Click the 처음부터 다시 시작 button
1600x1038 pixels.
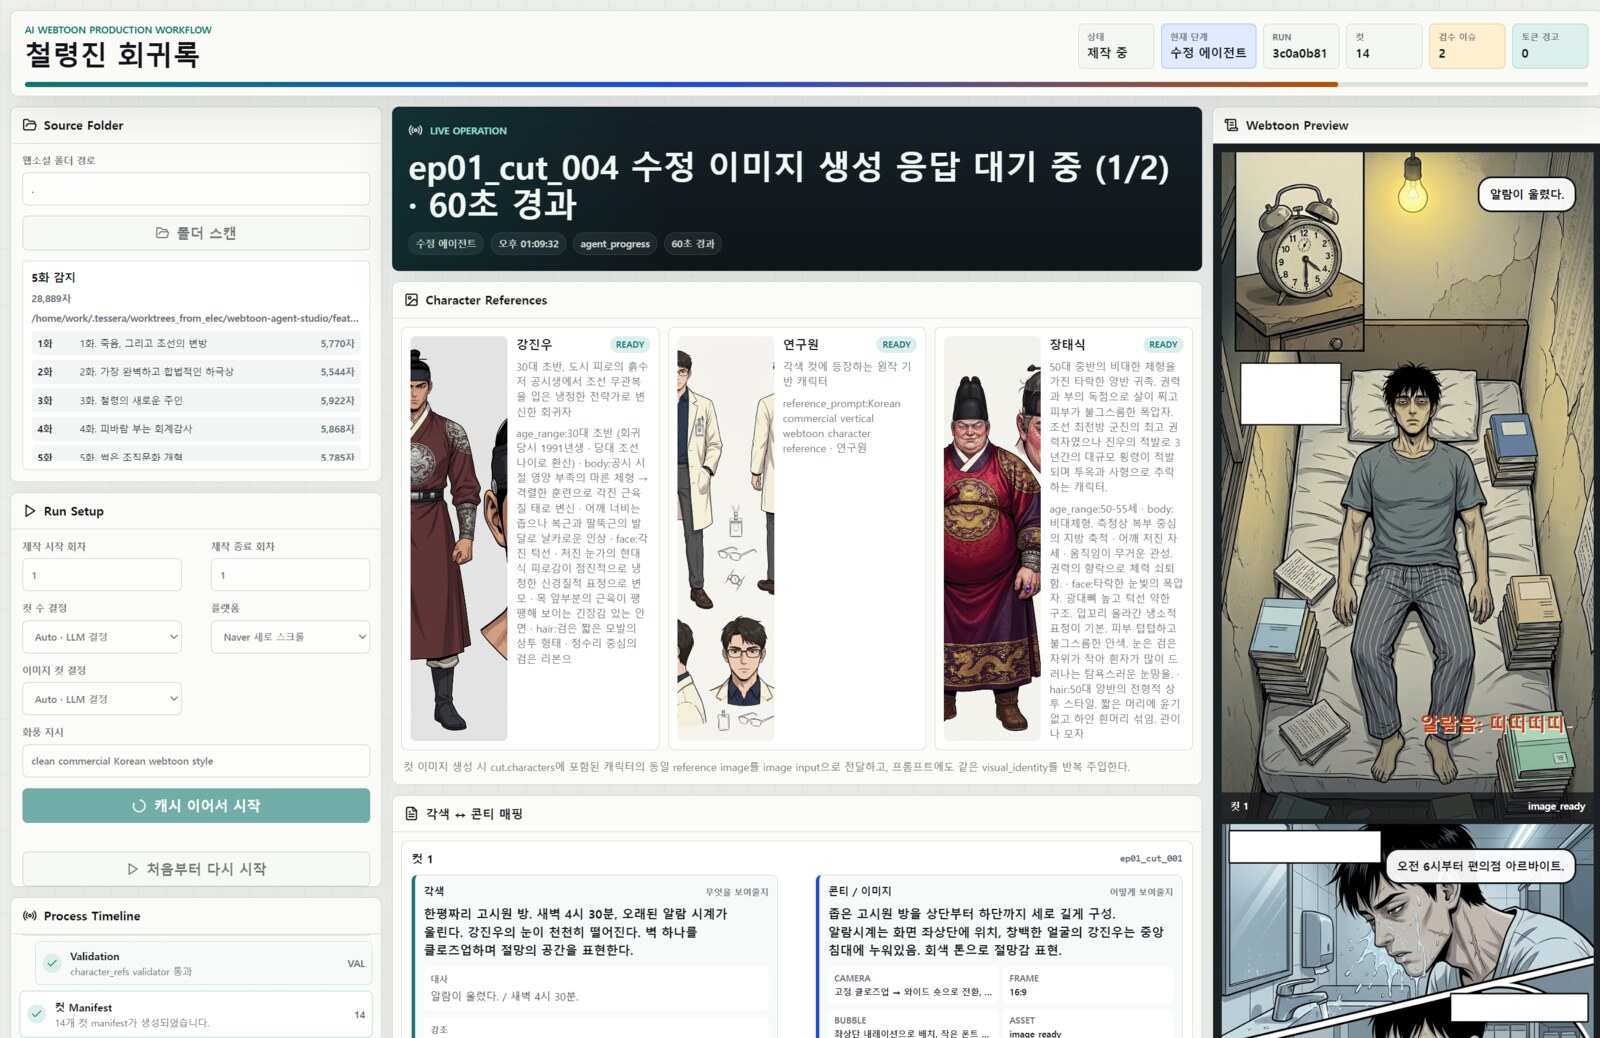[x=196, y=869]
